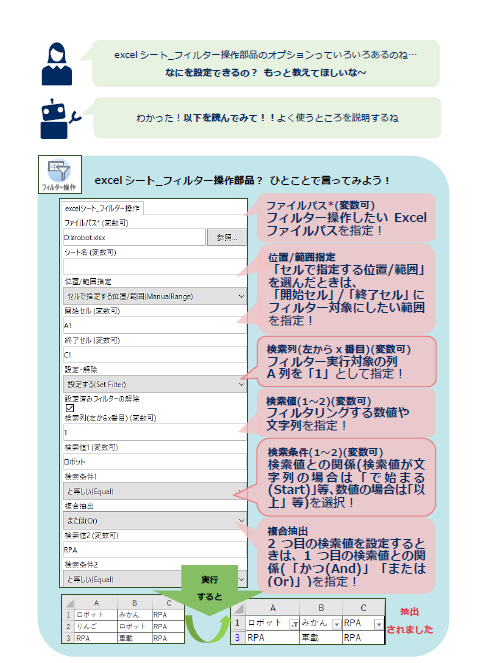Click filter arrow on result column B みかん
487x663 pixels.
pos(337,624)
